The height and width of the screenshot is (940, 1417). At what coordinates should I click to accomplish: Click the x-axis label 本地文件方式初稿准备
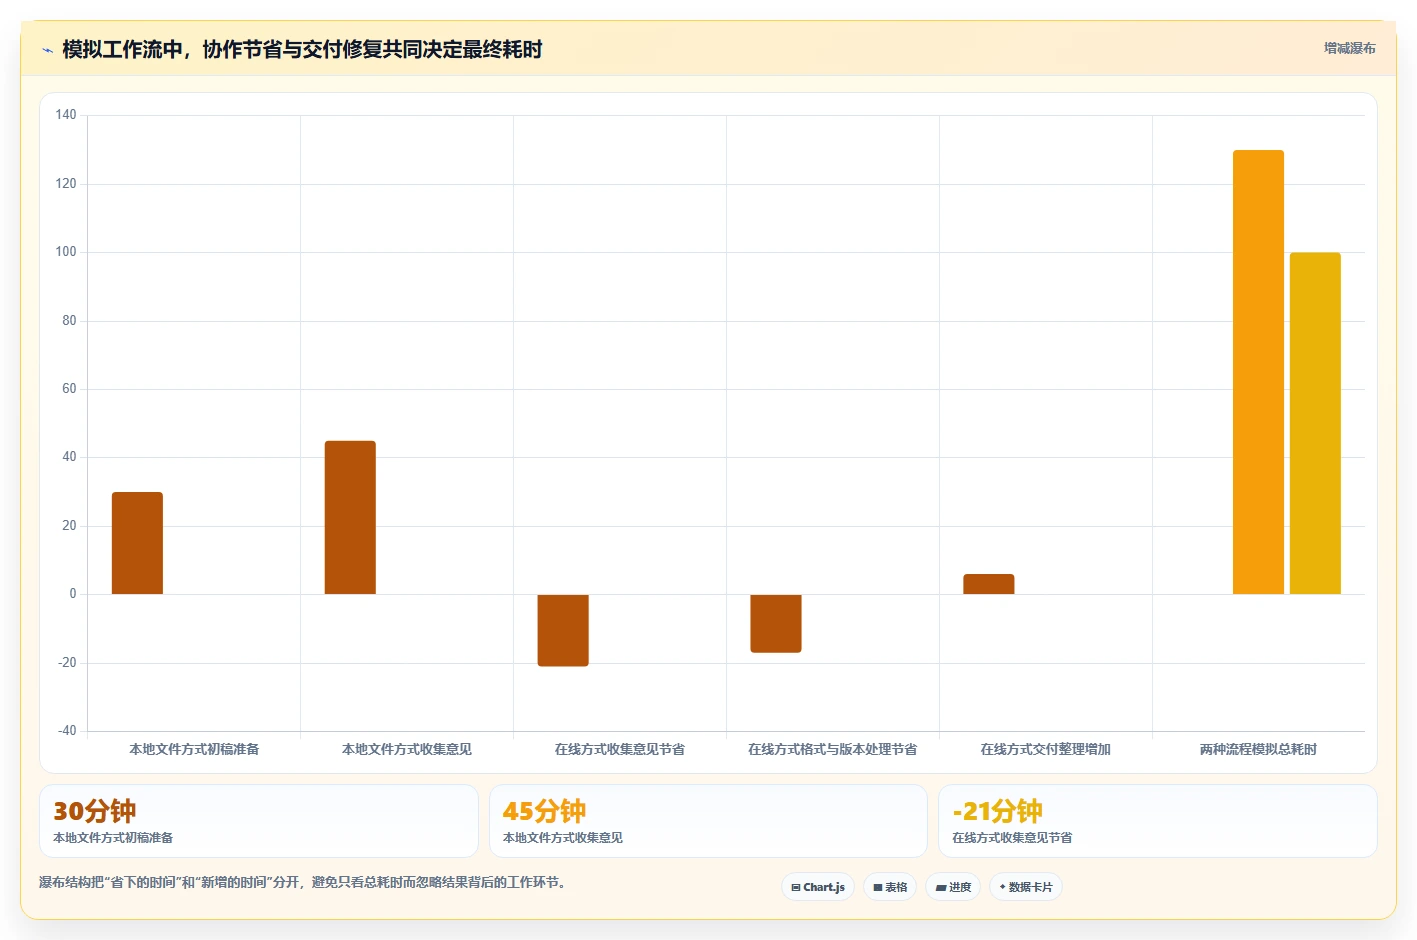point(194,749)
